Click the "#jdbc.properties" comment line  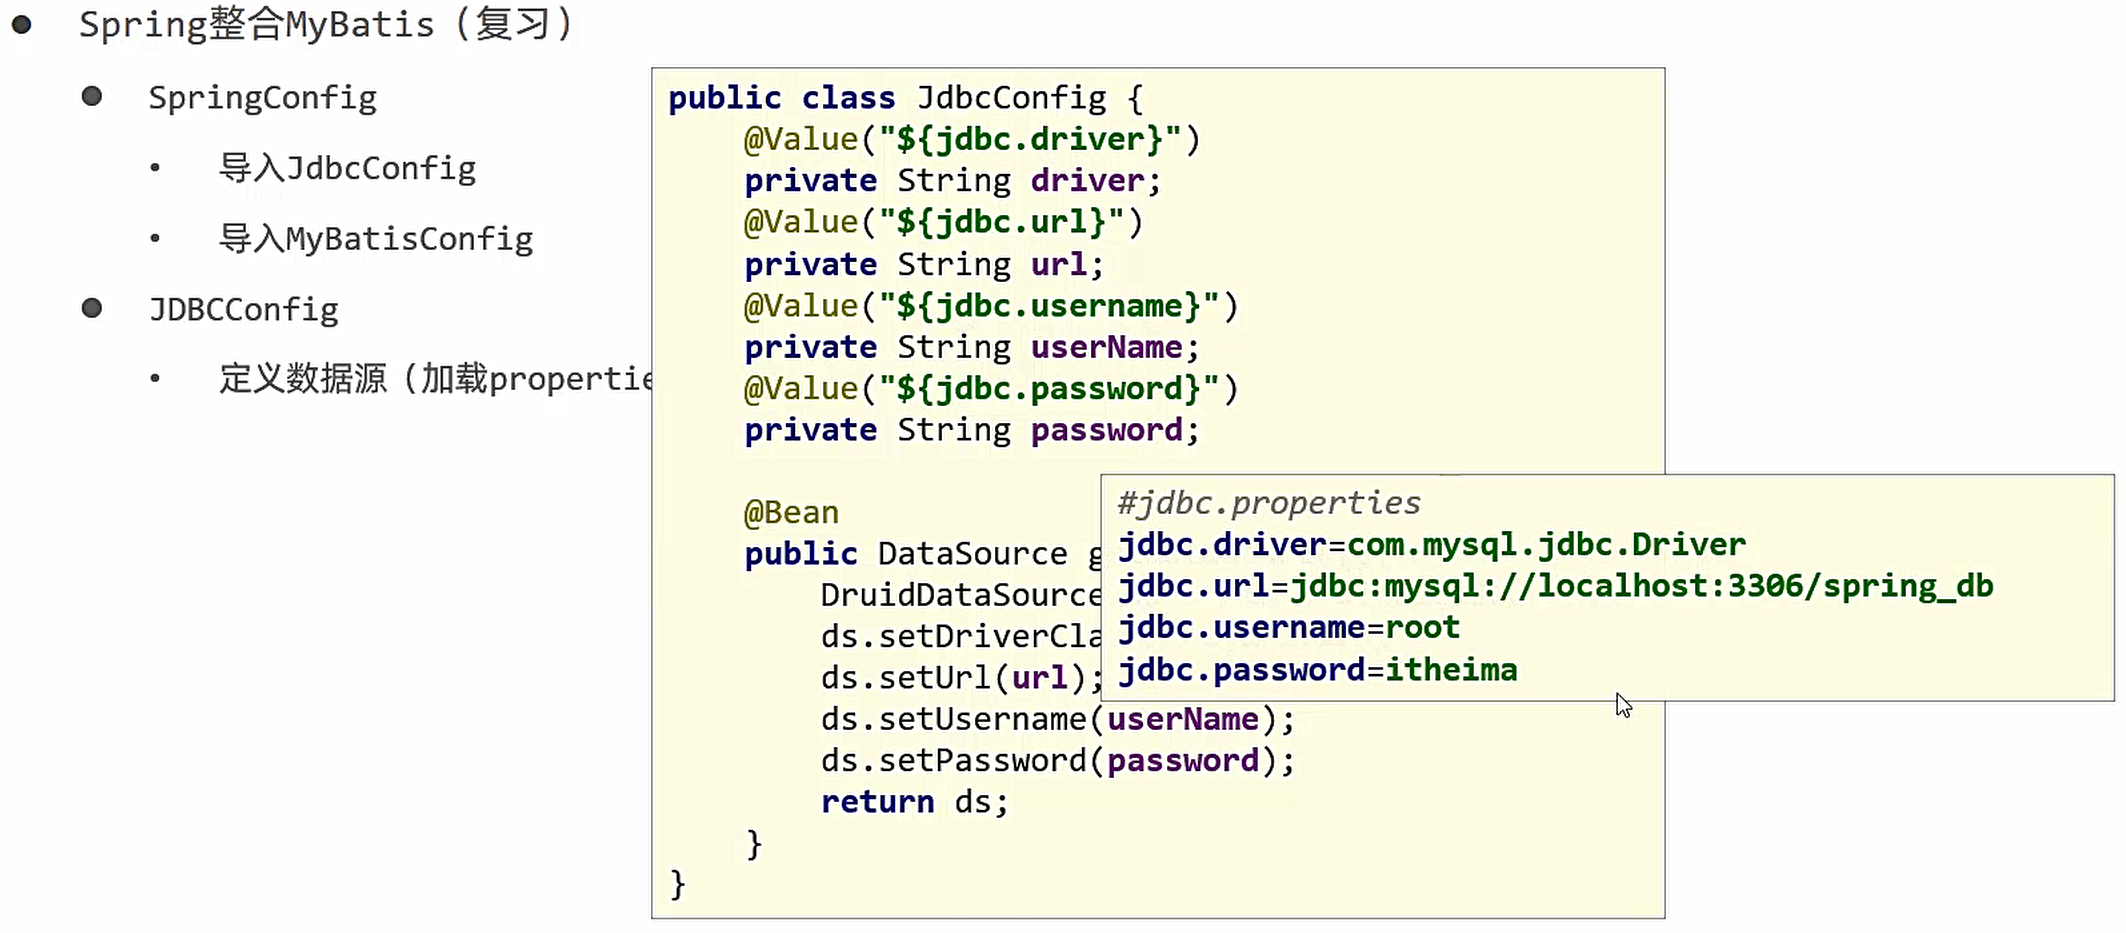(x=1269, y=503)
